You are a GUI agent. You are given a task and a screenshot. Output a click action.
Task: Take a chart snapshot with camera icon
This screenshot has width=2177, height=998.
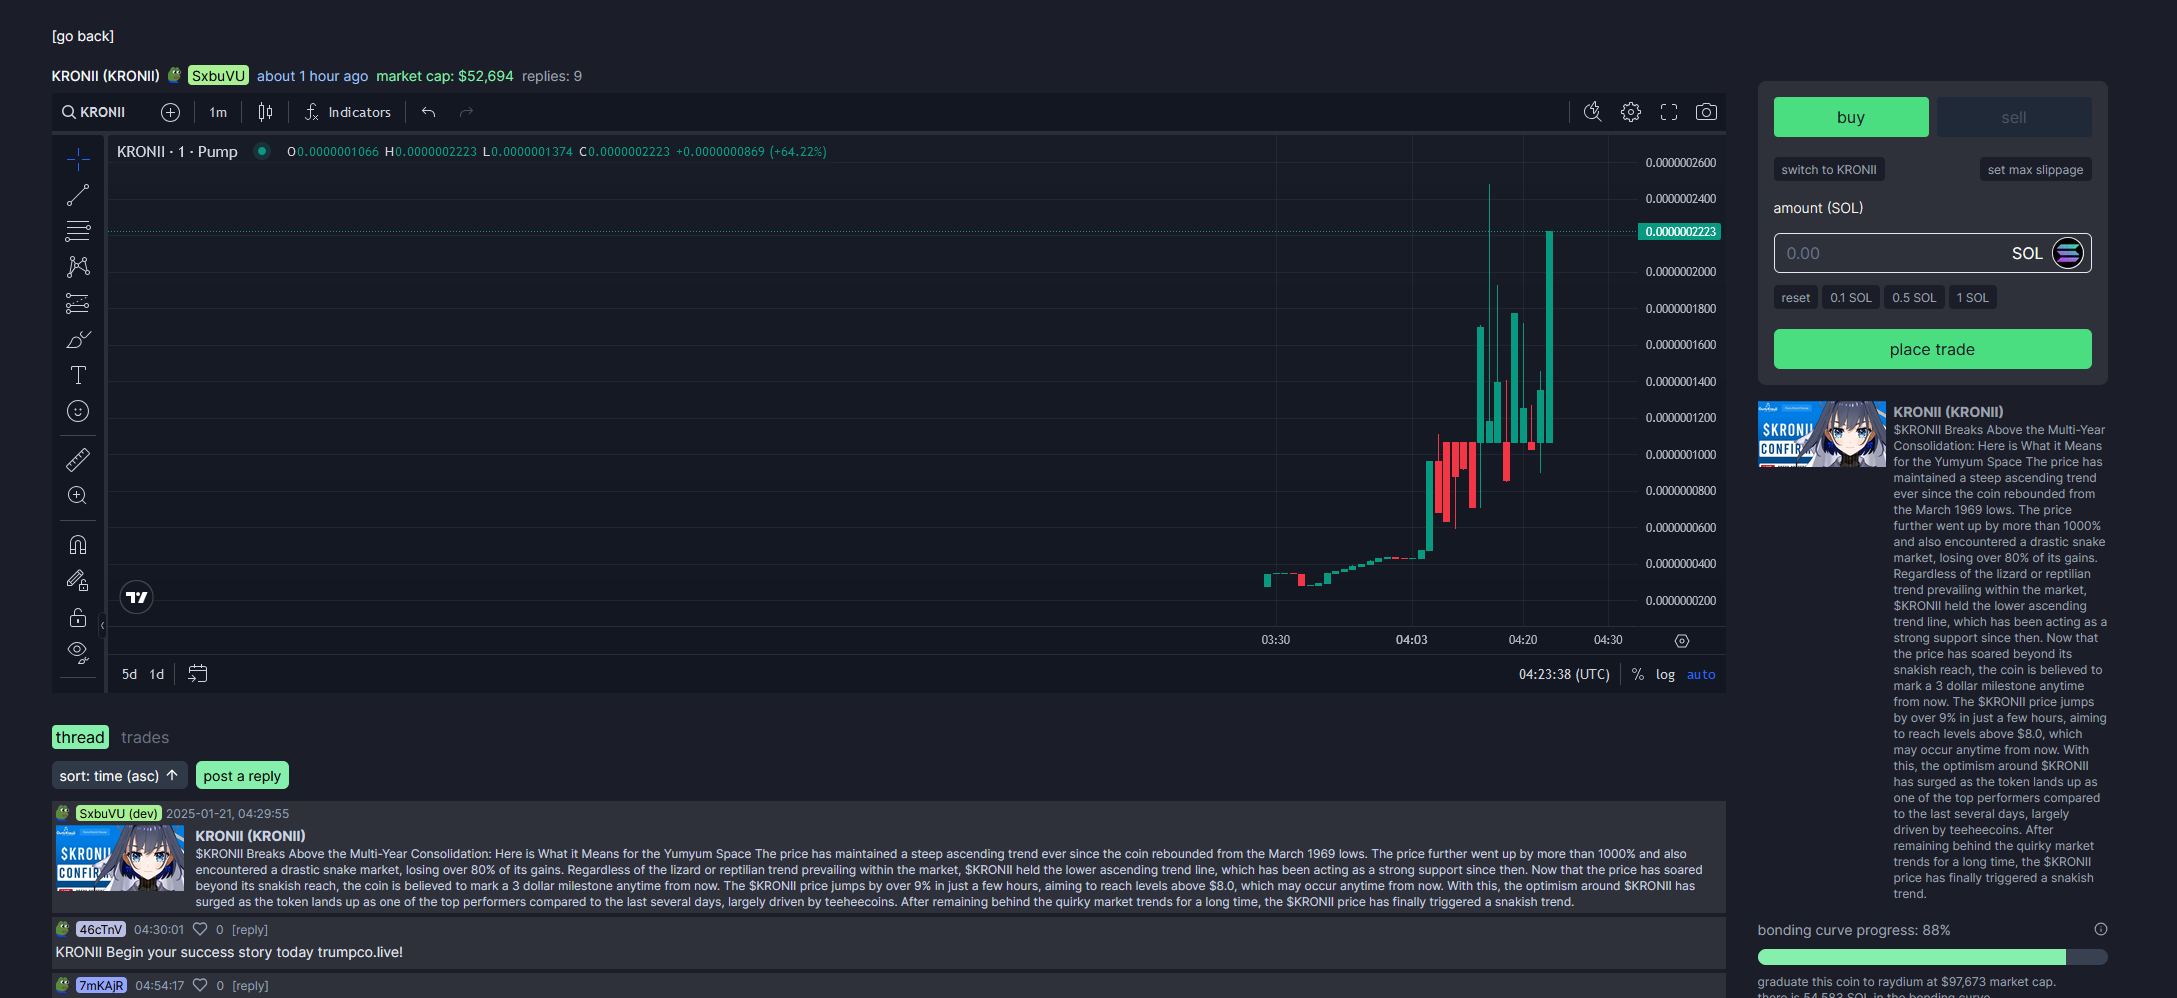1707,112
